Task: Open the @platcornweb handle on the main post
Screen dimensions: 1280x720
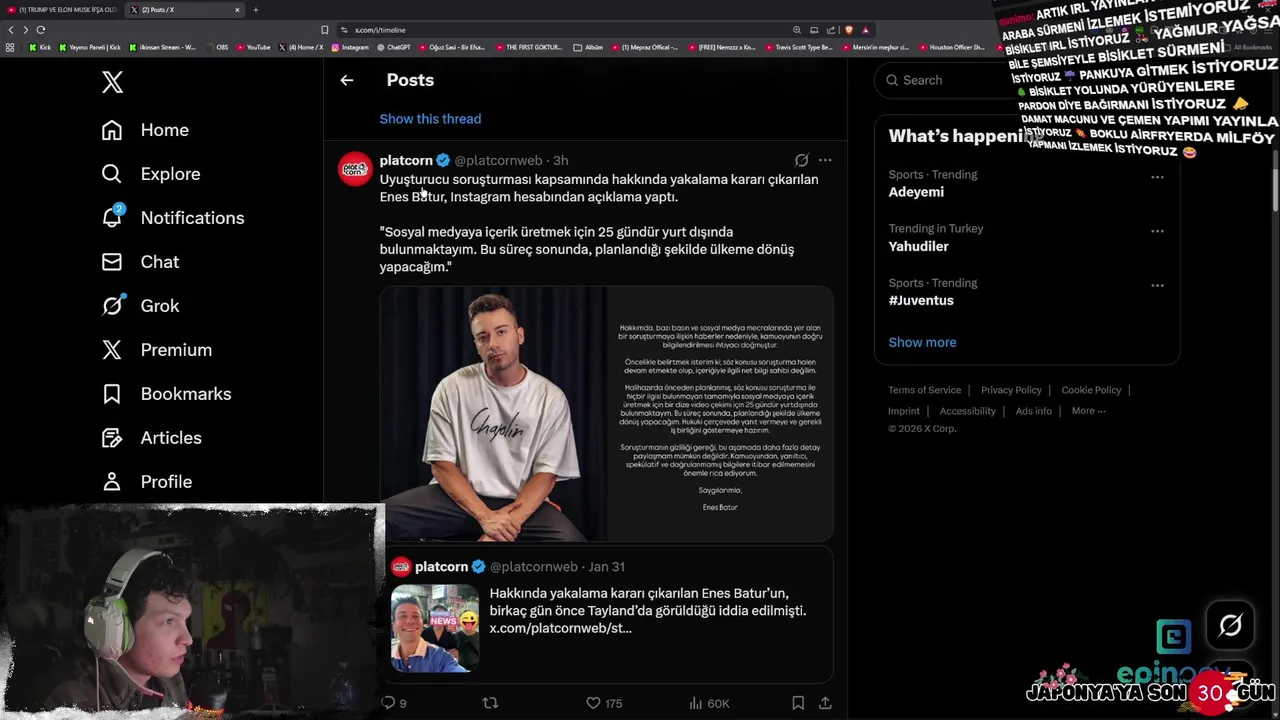Action: 498,160
